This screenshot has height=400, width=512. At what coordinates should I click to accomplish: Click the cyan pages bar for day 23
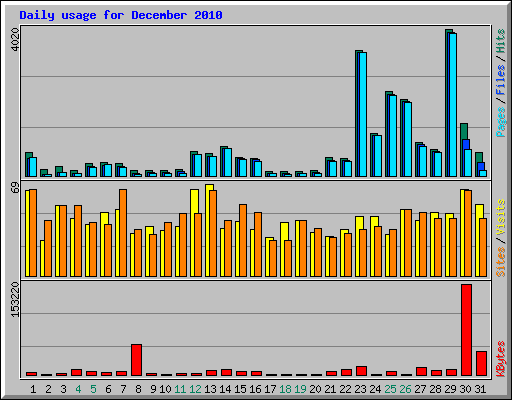click(363, 114)
